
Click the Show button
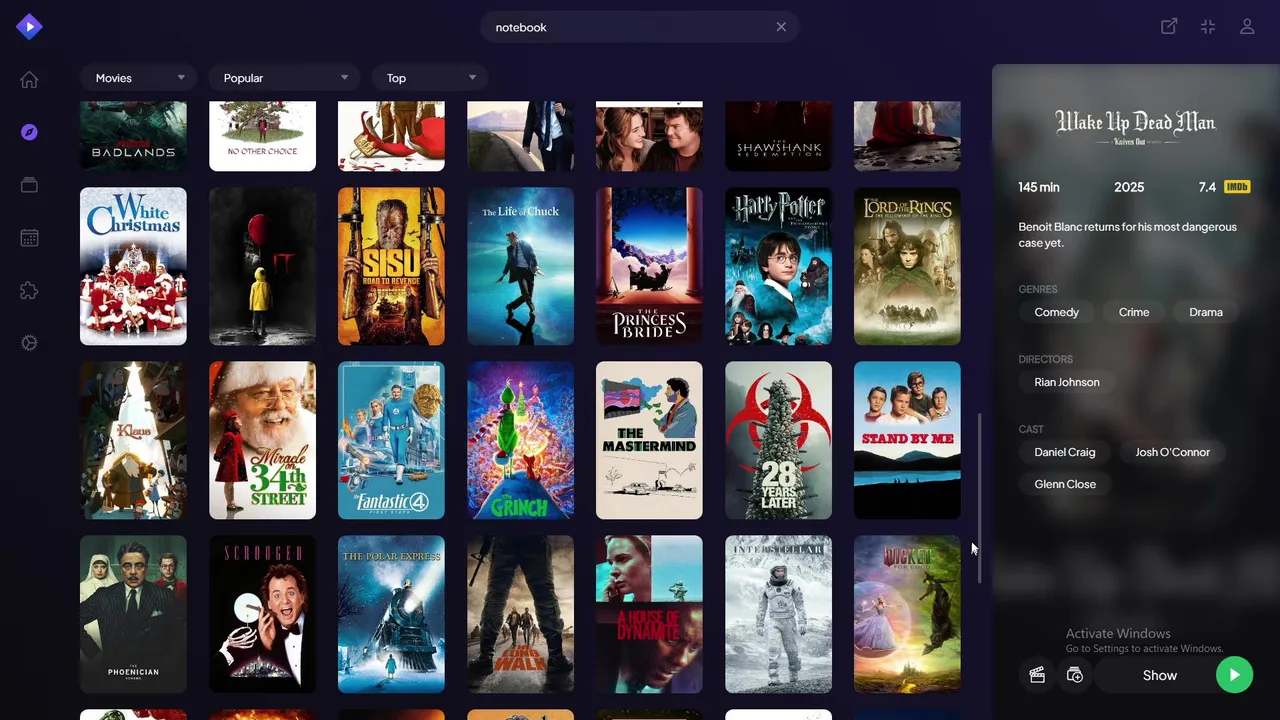click(x=1160, y=675)
